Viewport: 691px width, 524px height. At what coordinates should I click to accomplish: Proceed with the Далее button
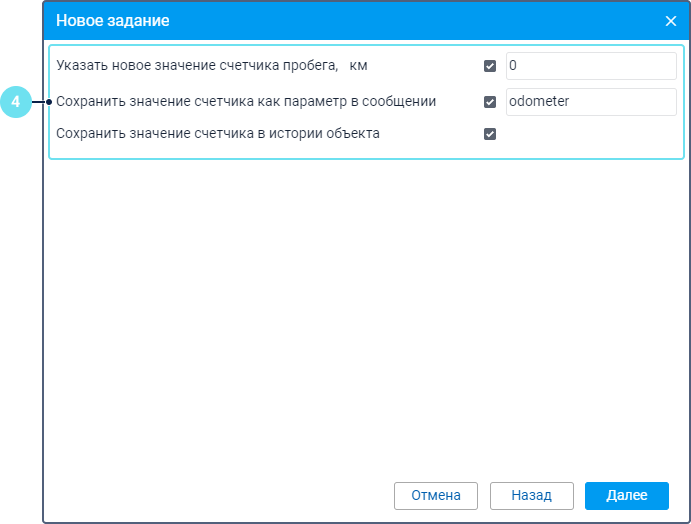(x=627, y=495)
